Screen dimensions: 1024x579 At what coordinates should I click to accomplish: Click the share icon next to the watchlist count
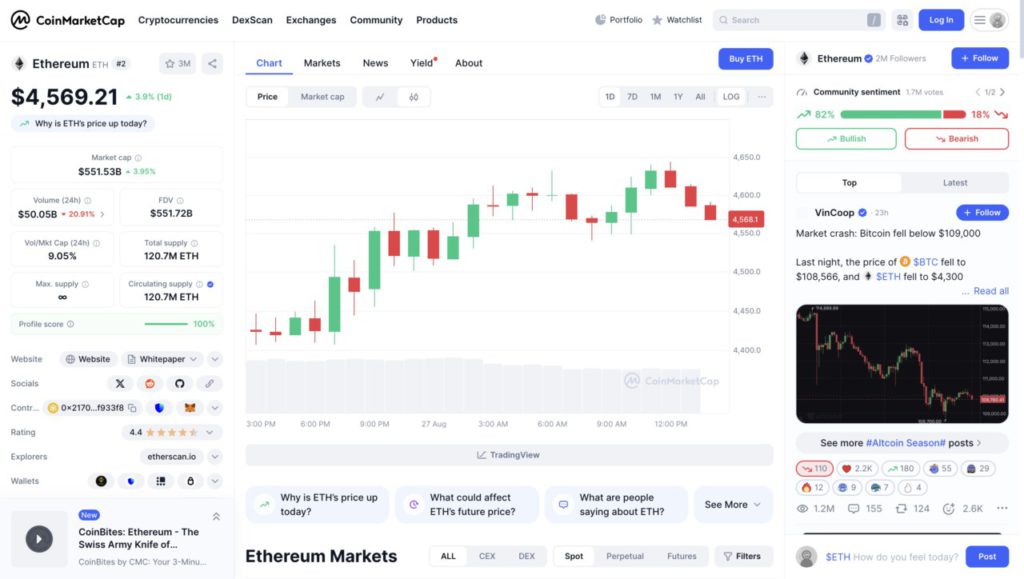point(211,62)
